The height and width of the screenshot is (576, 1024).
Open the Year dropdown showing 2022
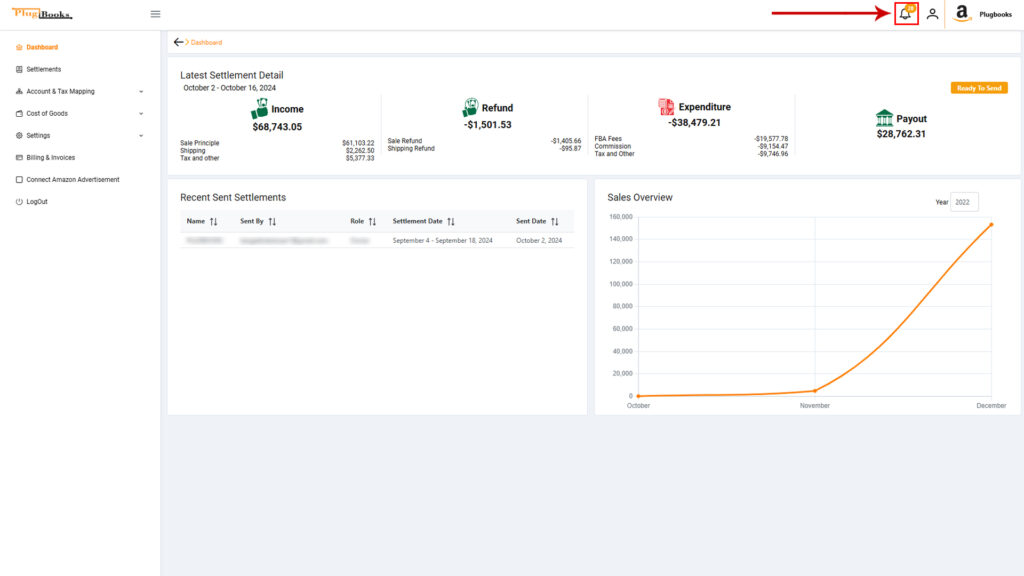[x=964, y=202]
